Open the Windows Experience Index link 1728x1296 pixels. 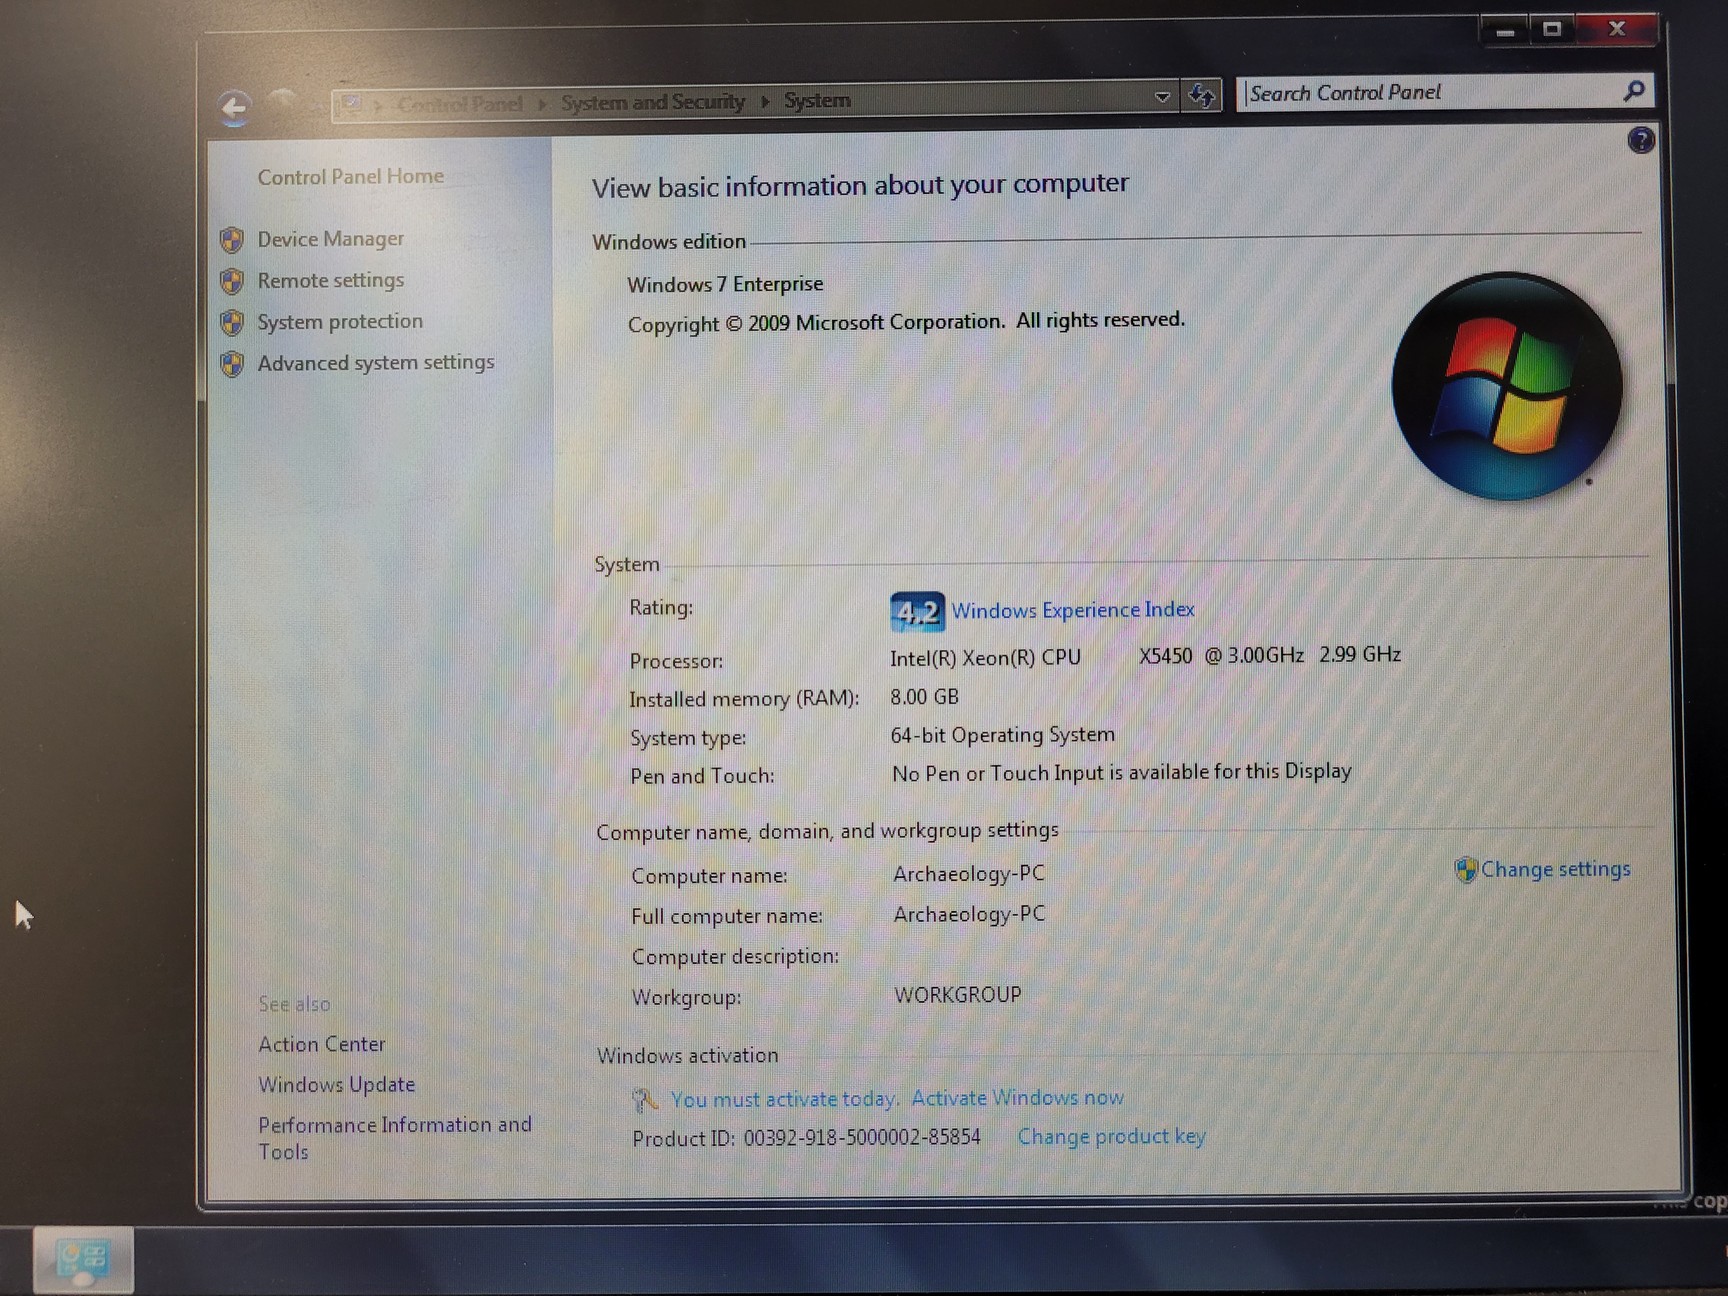pyautogui.click(x=1072, y=610)
